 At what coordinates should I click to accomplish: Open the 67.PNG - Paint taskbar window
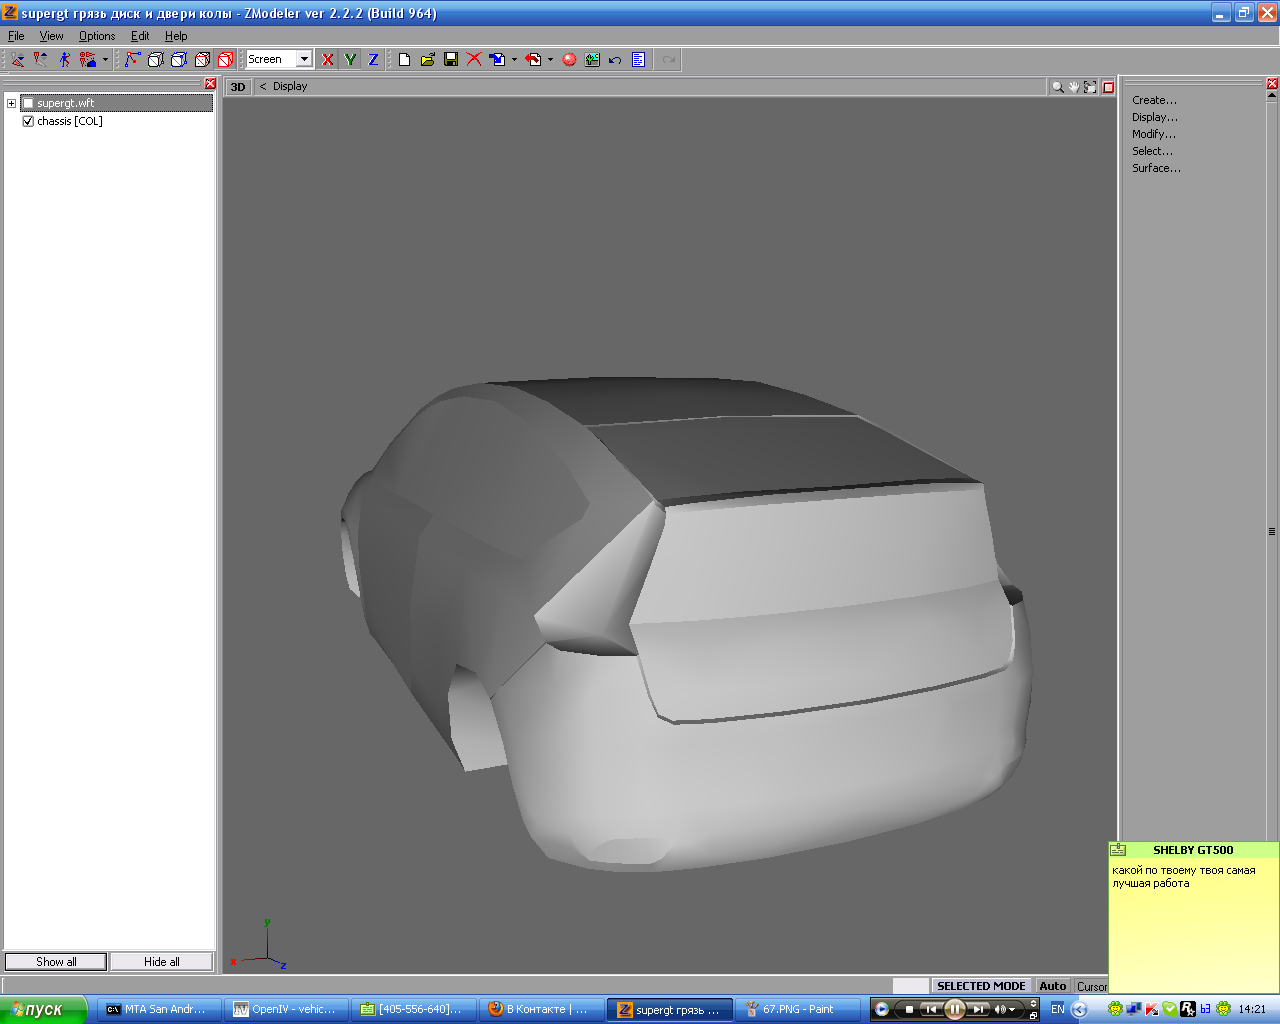click(797, 1010)
